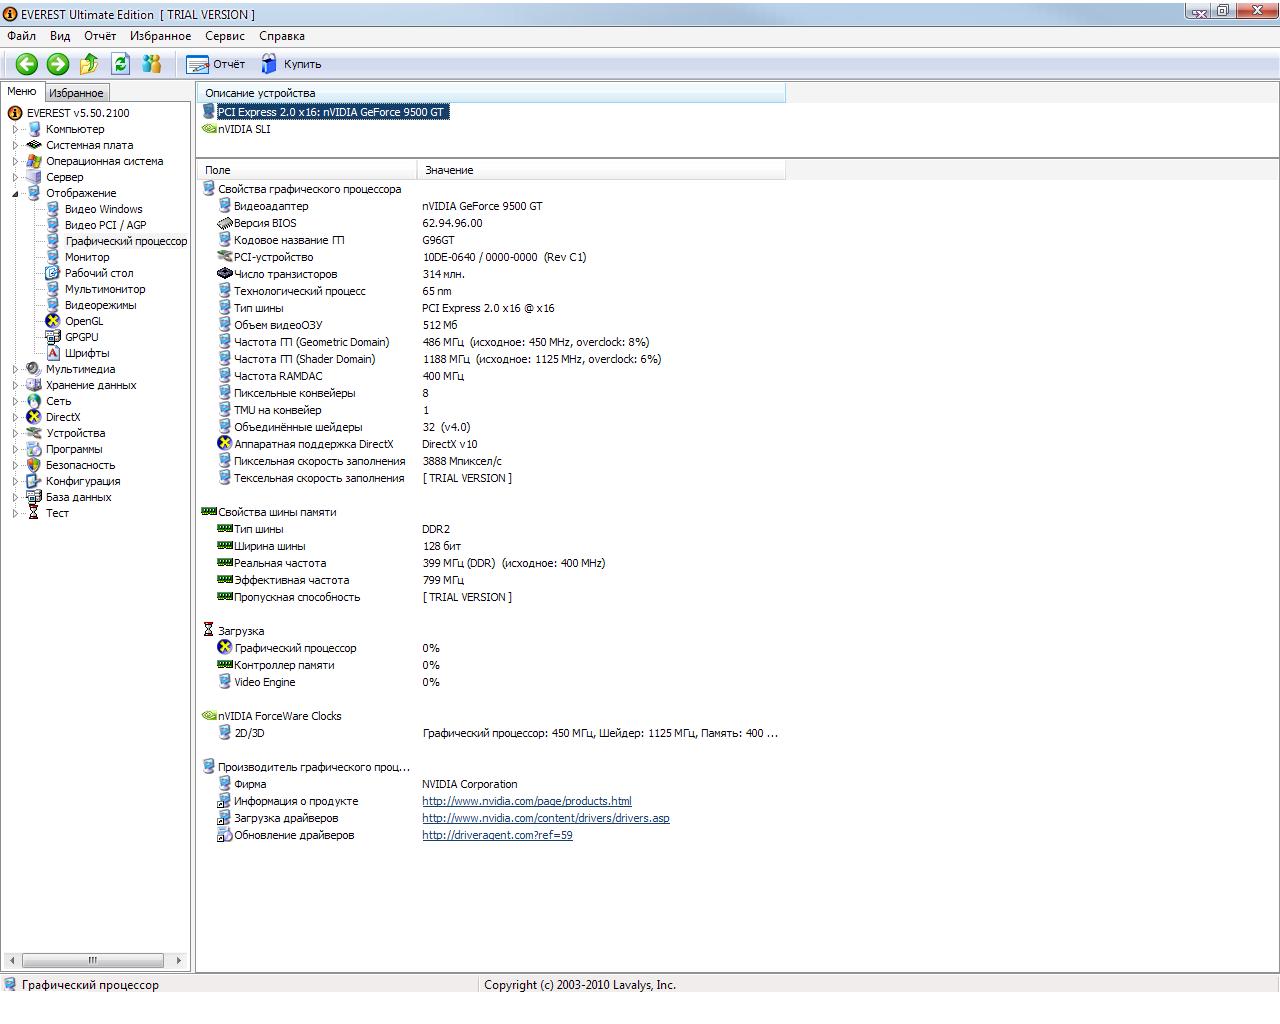Click the Up level toolbar icon
The width and height of the screenshot is (1280, 1024).
(89, 64)
